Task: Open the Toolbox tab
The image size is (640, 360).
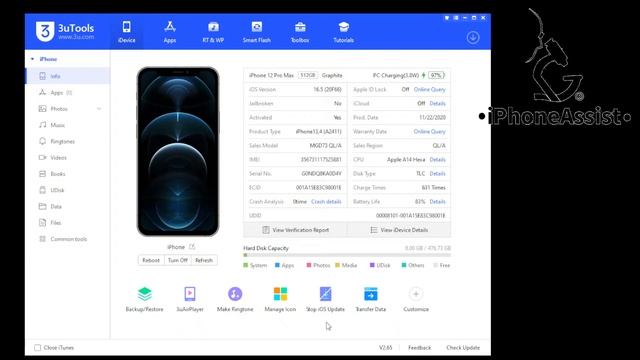Action: 300,32
